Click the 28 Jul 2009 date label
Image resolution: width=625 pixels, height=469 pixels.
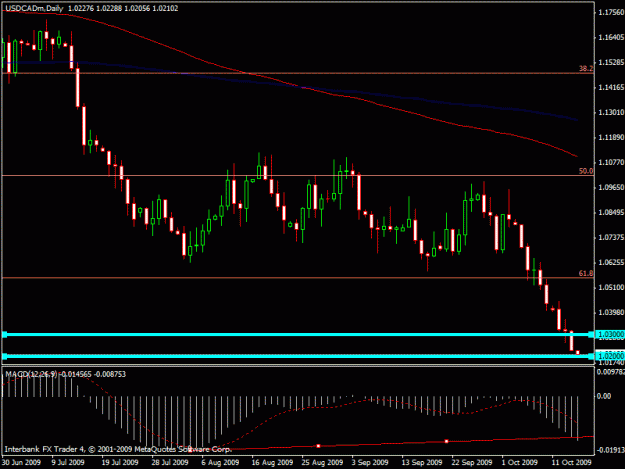[x=170, y=462]
